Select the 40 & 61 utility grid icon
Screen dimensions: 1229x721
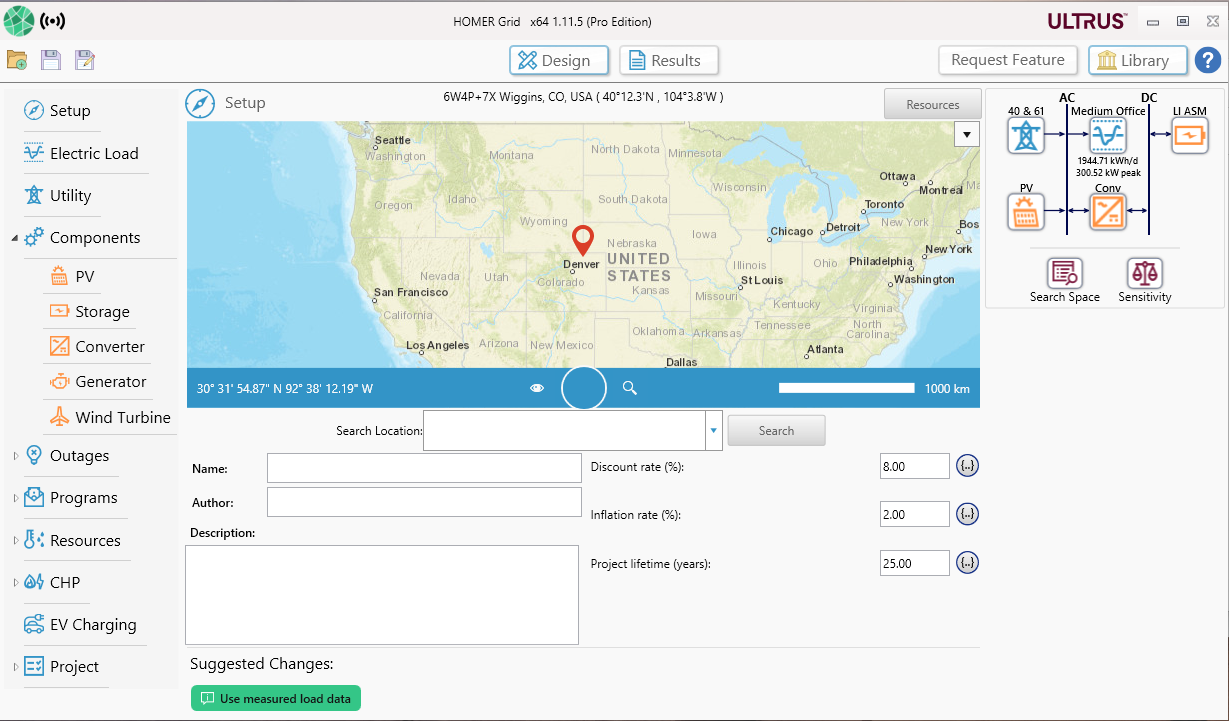click(x=1025, y=134)
